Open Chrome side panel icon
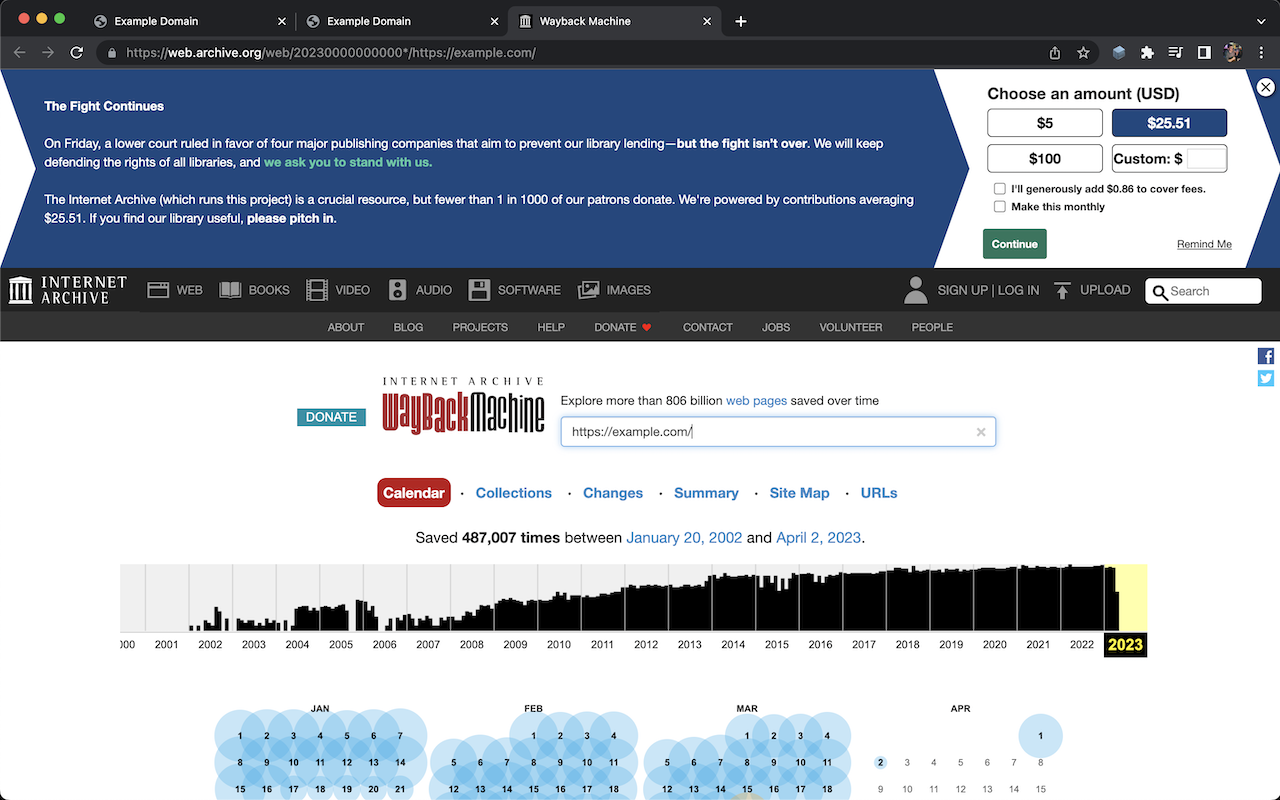The width and height of the screenshot is (1280, 800). pos(1204,52)
